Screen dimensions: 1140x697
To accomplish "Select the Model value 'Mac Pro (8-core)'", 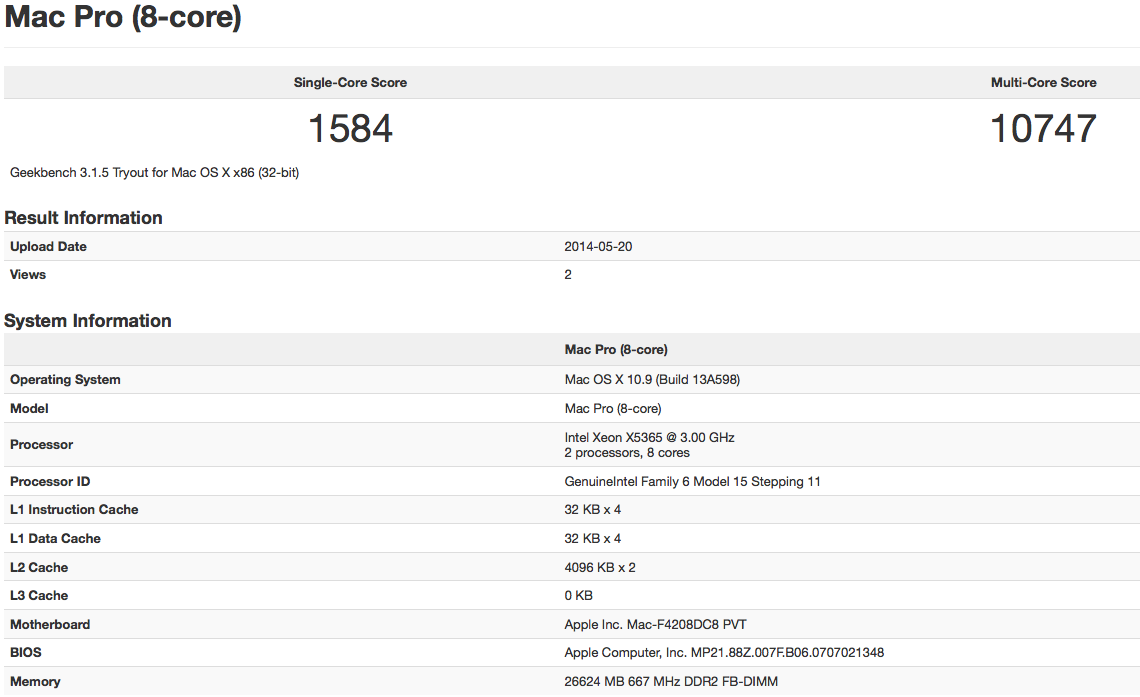I will pyautogui.click(x=613, y=408).
